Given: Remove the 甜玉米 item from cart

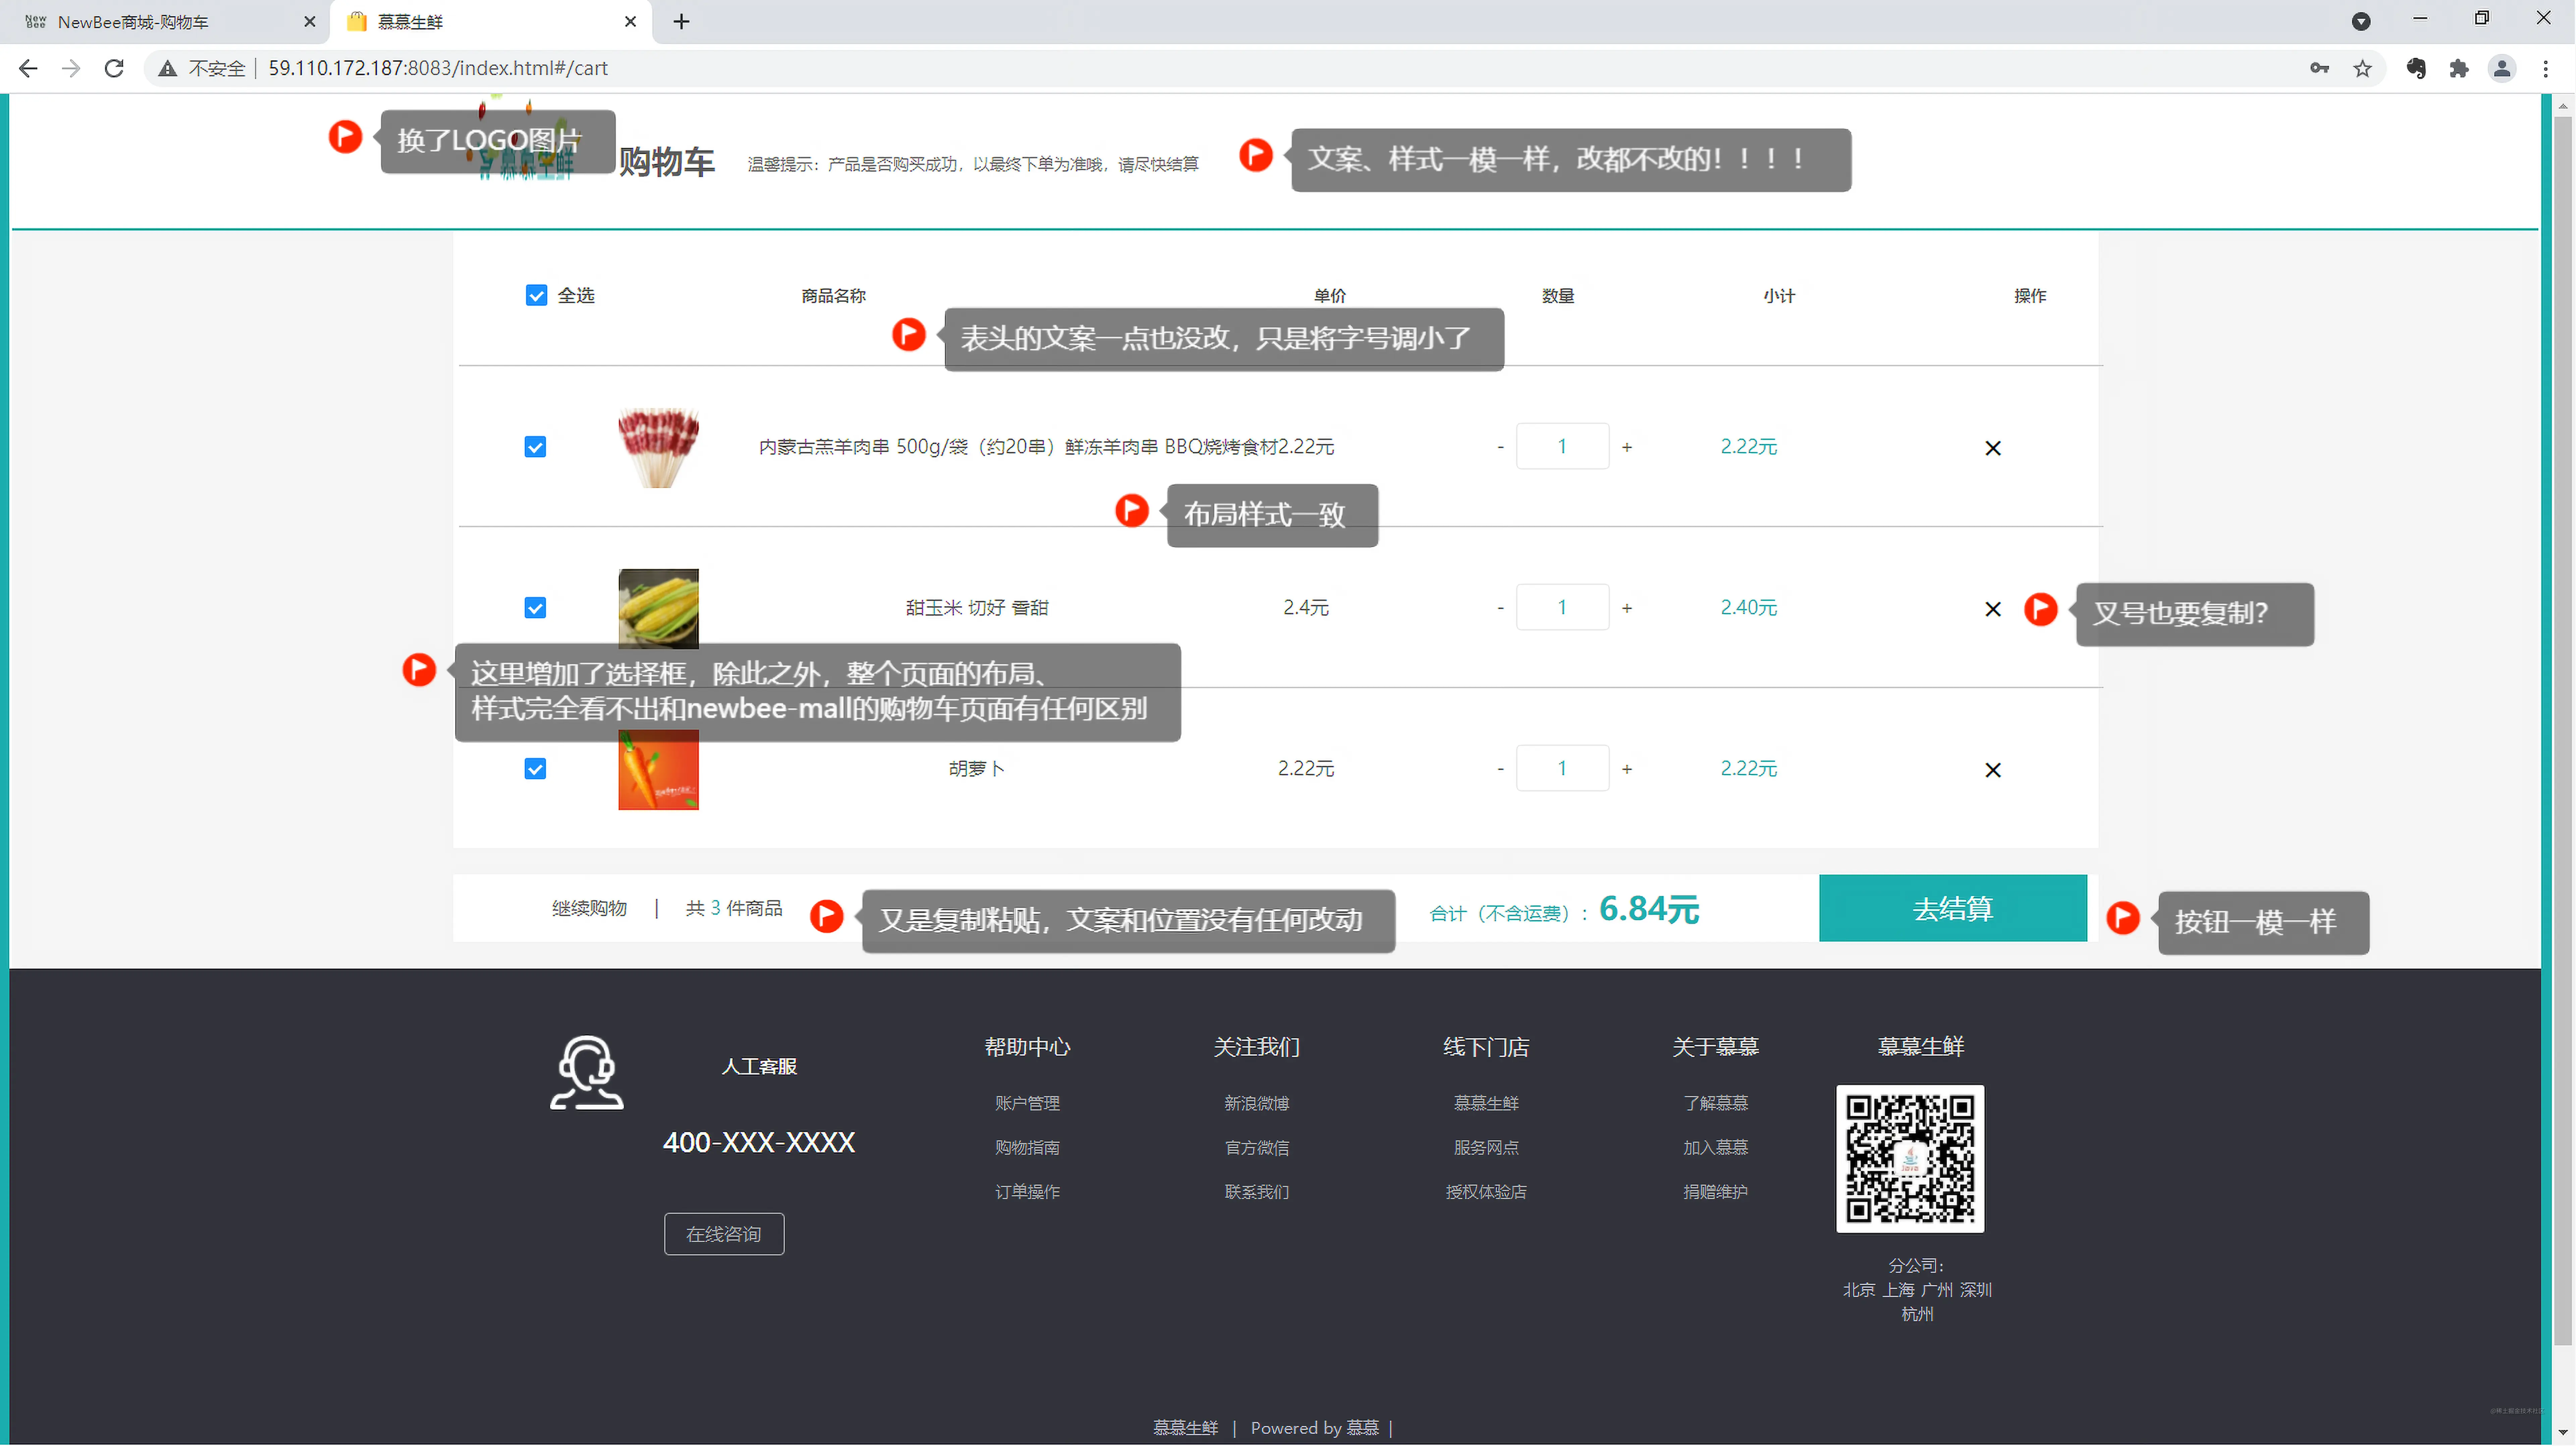Looking at the screenshot, I should [x=1993, y=609].
